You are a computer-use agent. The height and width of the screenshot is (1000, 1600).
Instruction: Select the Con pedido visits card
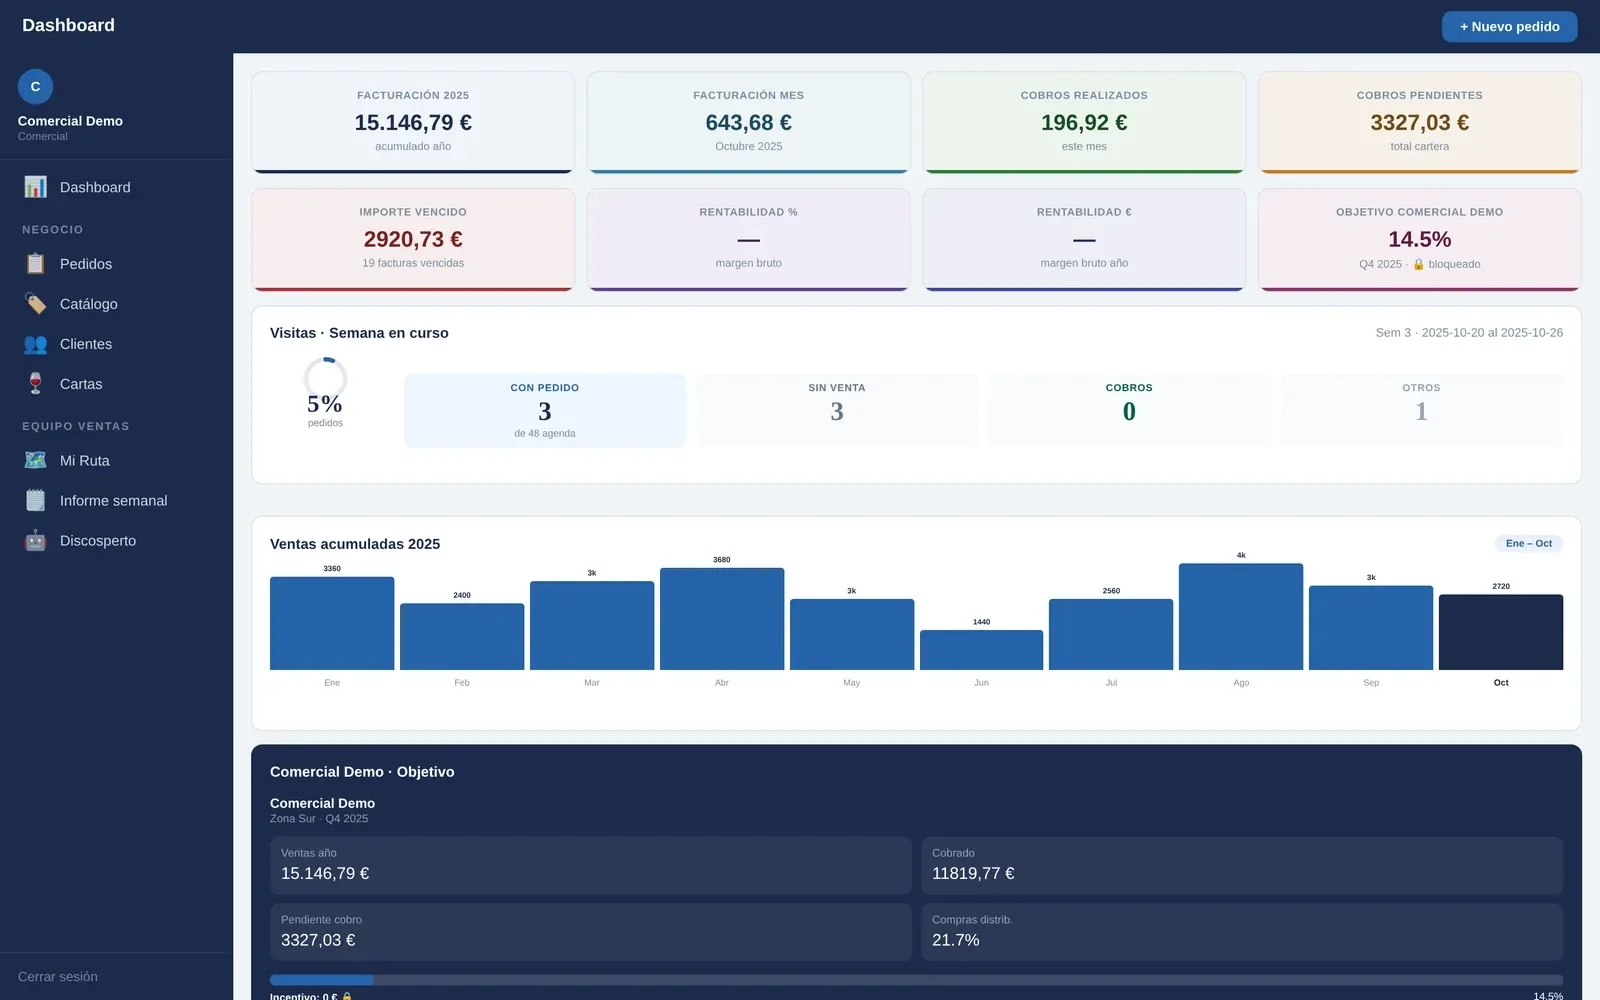coord(545,410)
